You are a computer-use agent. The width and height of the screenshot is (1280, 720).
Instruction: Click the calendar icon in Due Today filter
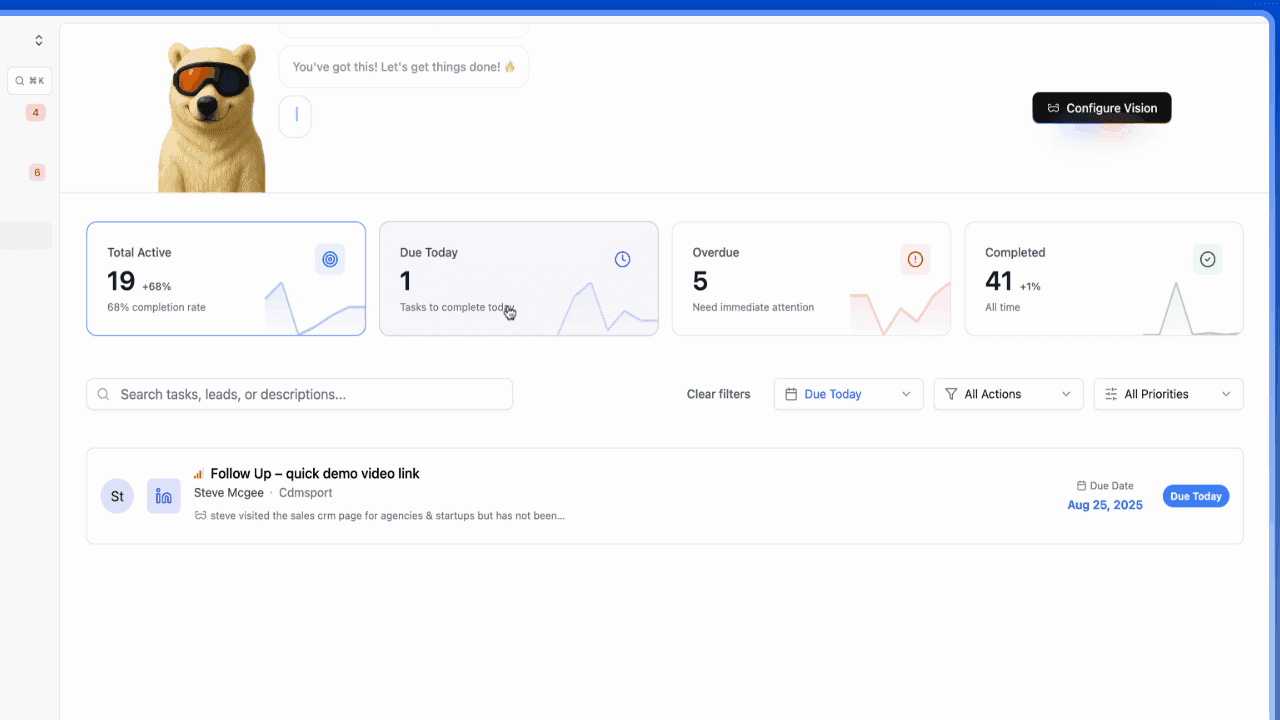791,394
